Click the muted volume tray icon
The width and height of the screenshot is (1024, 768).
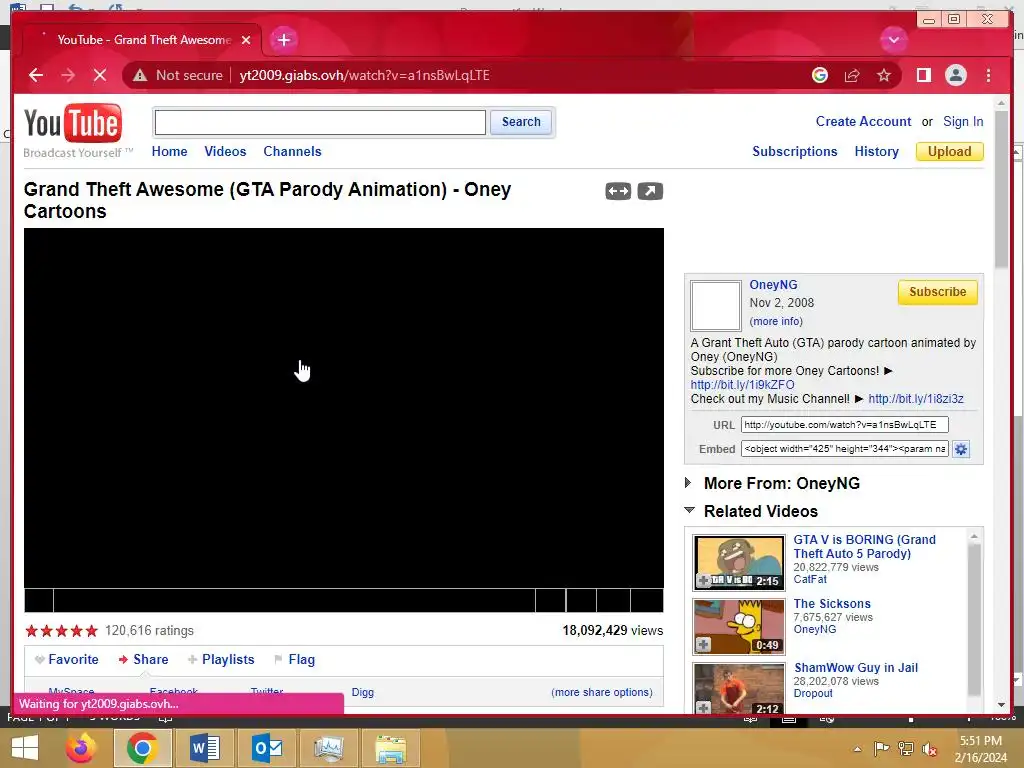(929, 749)
